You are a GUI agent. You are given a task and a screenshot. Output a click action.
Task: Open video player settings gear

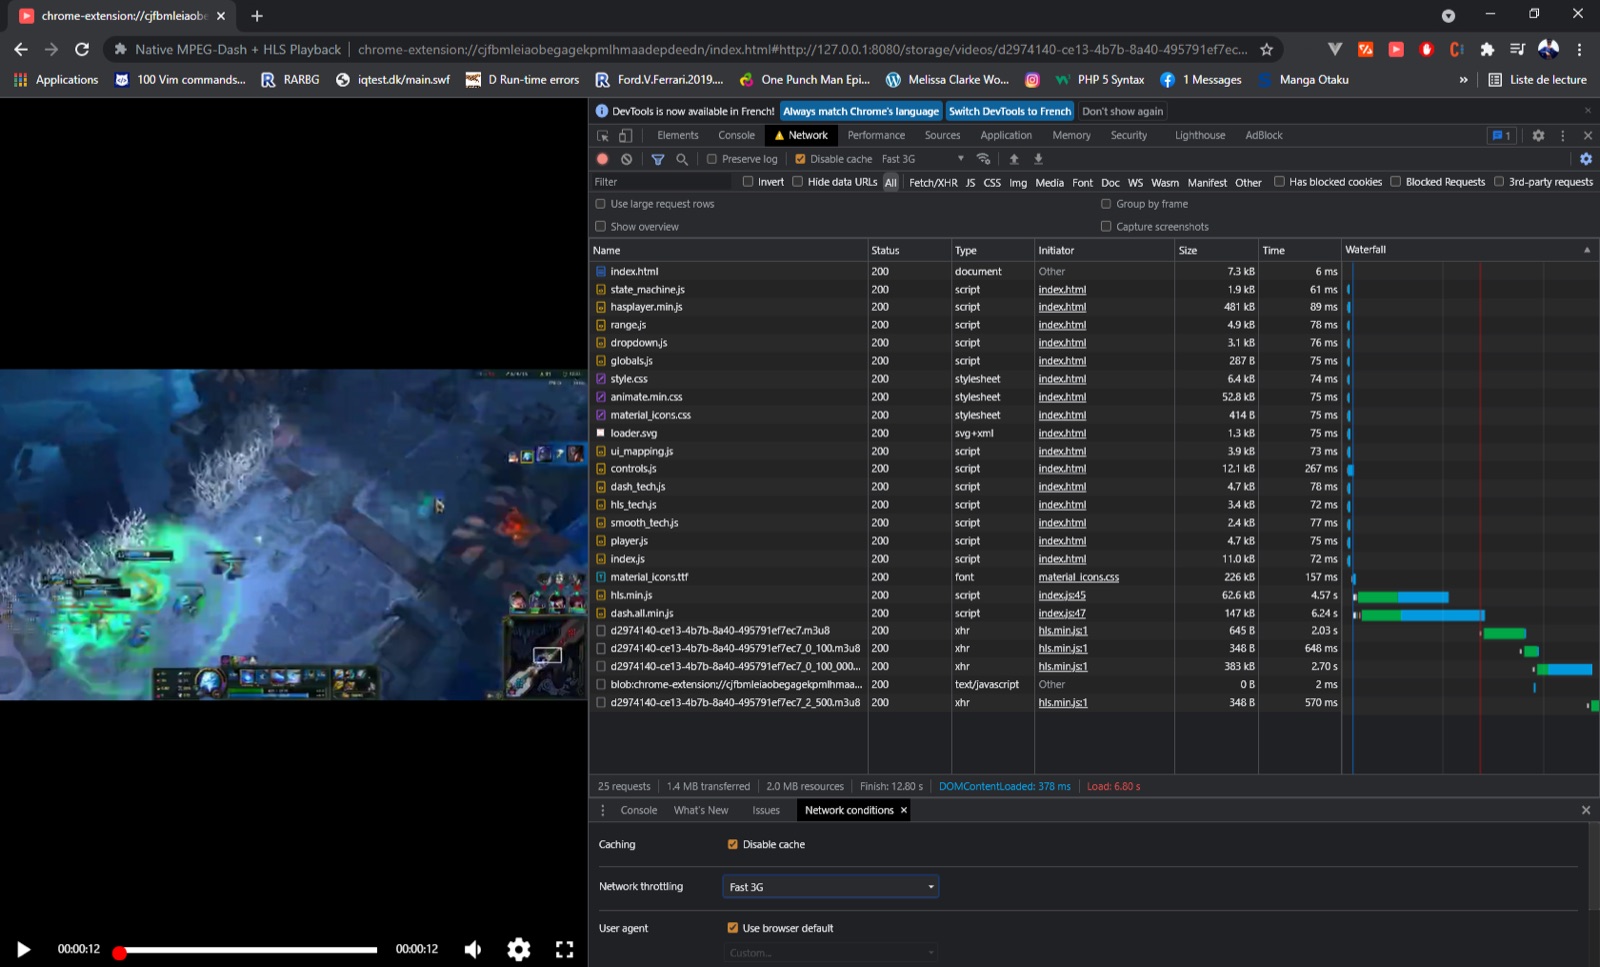point(519,949)
